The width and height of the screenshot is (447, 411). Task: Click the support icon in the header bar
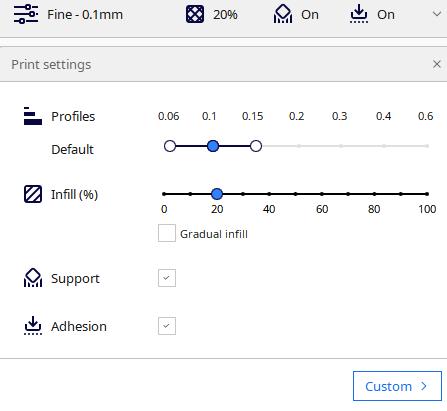click(283, 14)
